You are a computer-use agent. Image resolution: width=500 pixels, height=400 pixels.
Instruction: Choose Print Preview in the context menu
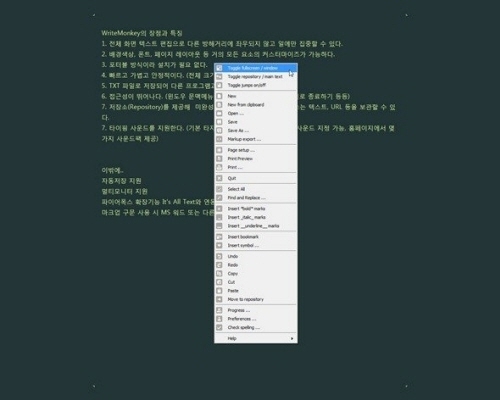[x=256, y=159]
